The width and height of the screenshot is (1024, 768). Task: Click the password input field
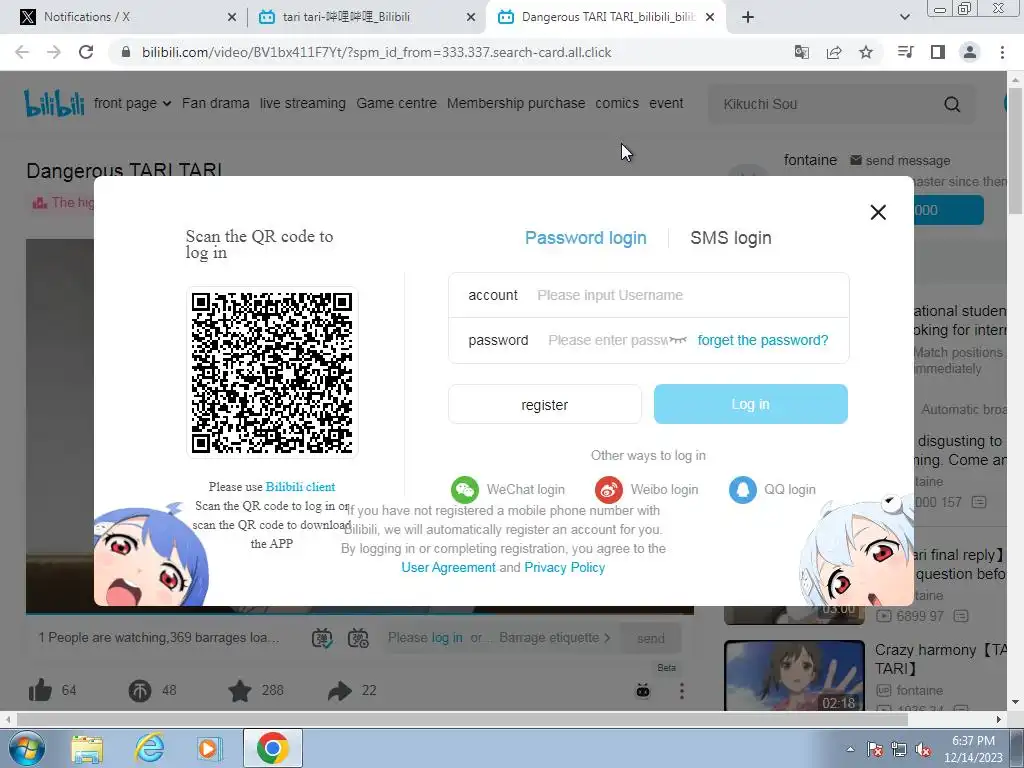point(607,340)
